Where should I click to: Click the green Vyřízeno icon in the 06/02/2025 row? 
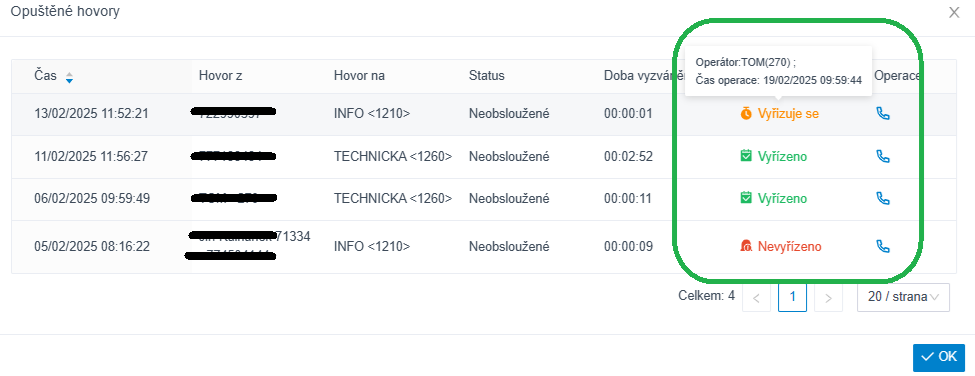746,198
